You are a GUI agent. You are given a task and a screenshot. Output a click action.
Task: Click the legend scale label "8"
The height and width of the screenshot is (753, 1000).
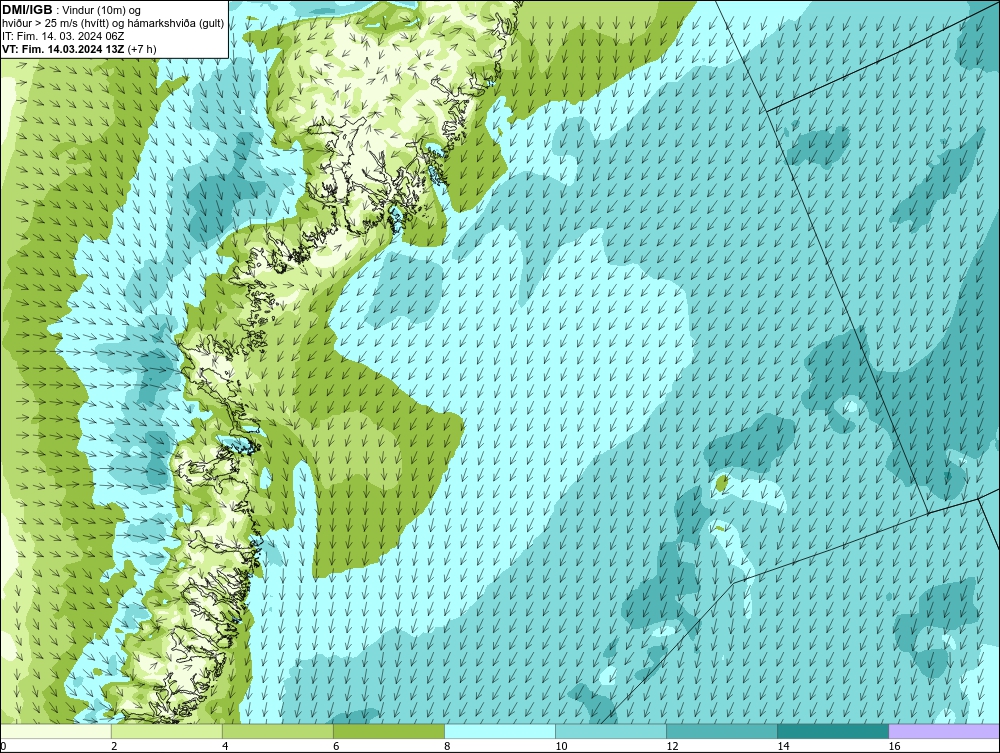(x=447, y=746)
